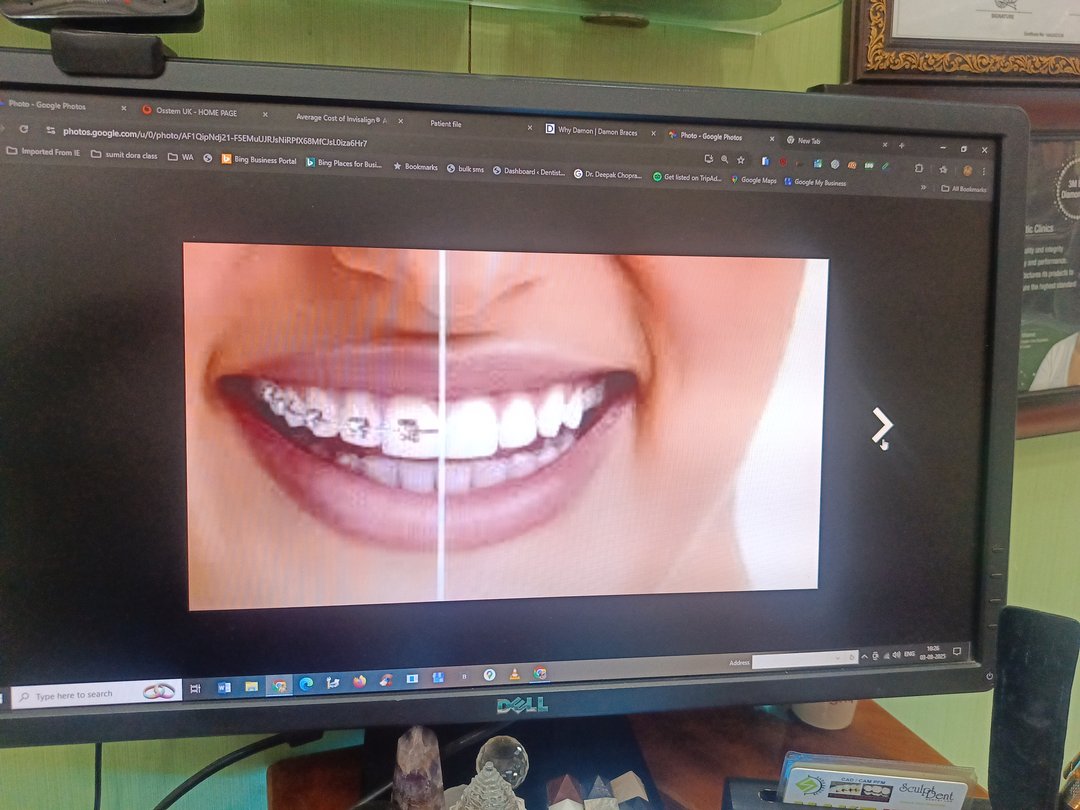Screen dimensions: 1080x810
Task: Click the photos.google.com address bar
Action: [215, 137]
